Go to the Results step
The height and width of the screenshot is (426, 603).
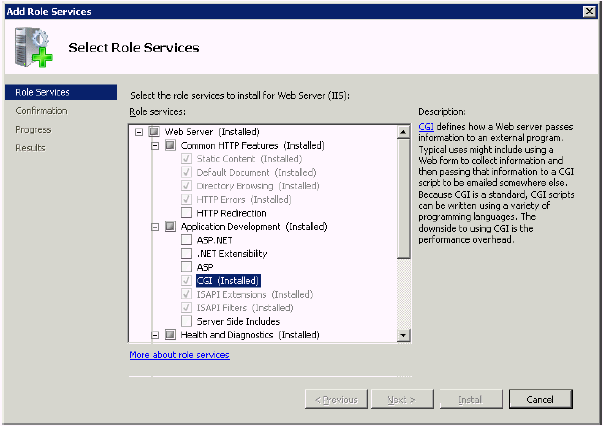(x=30, y=148)
